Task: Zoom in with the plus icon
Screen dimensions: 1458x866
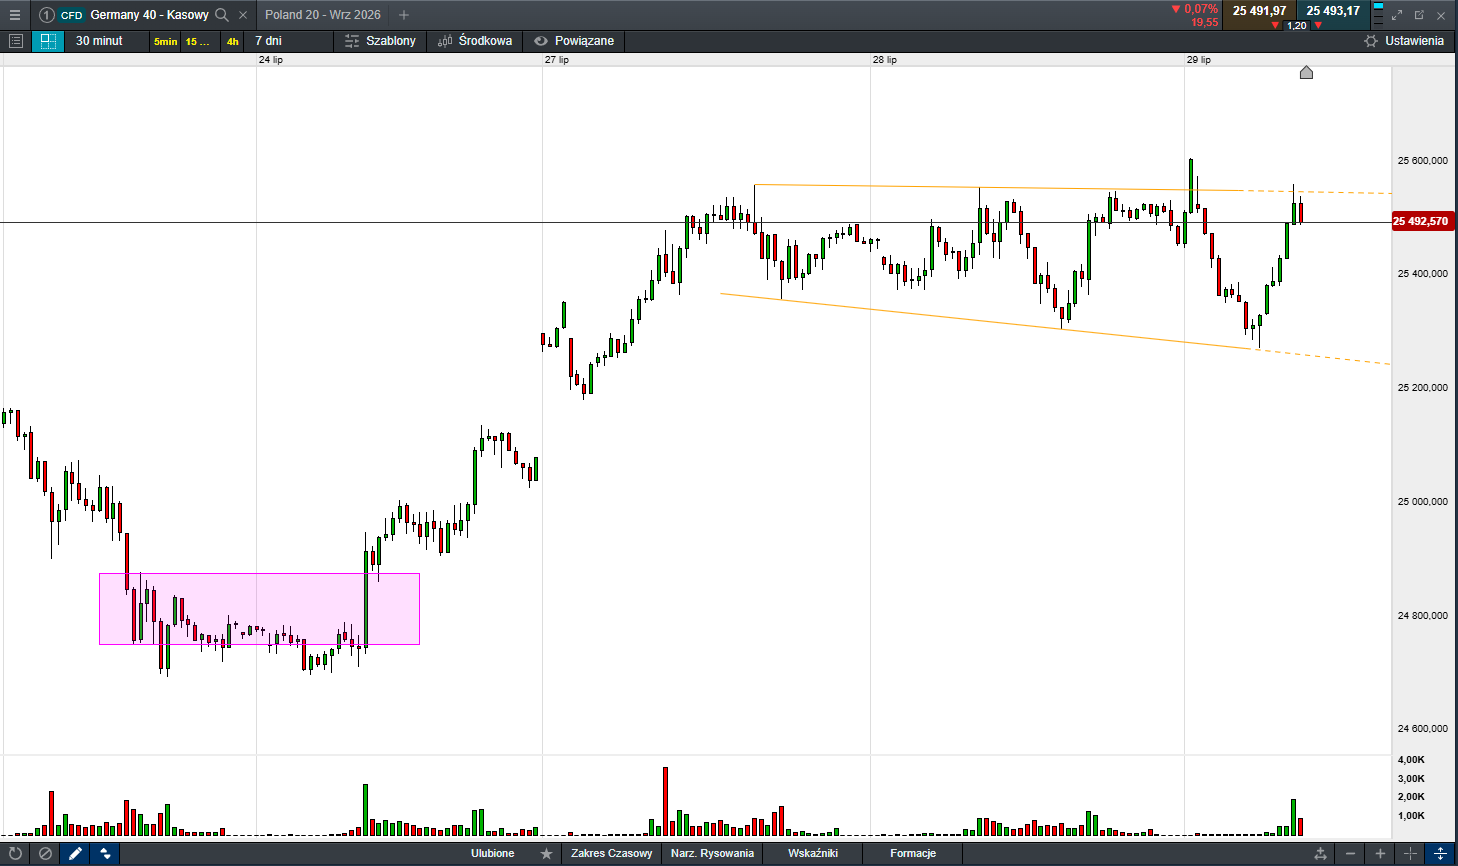Action: click(x=1380, y=853)
